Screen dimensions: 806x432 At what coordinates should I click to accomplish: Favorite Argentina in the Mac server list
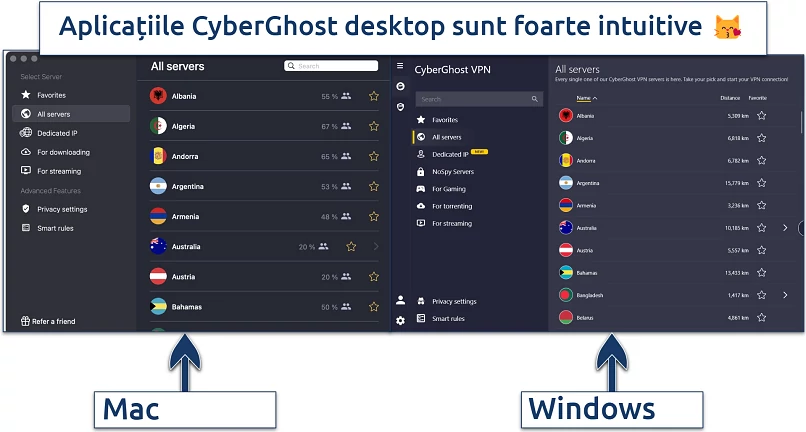pyautogui.click(x=374, y=186)
